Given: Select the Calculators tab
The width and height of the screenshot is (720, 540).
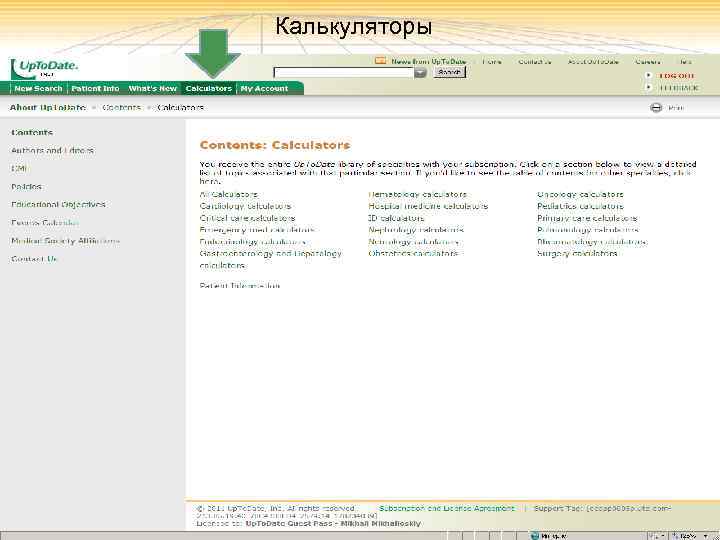Looking at the screenshot, I should point(208,89).
